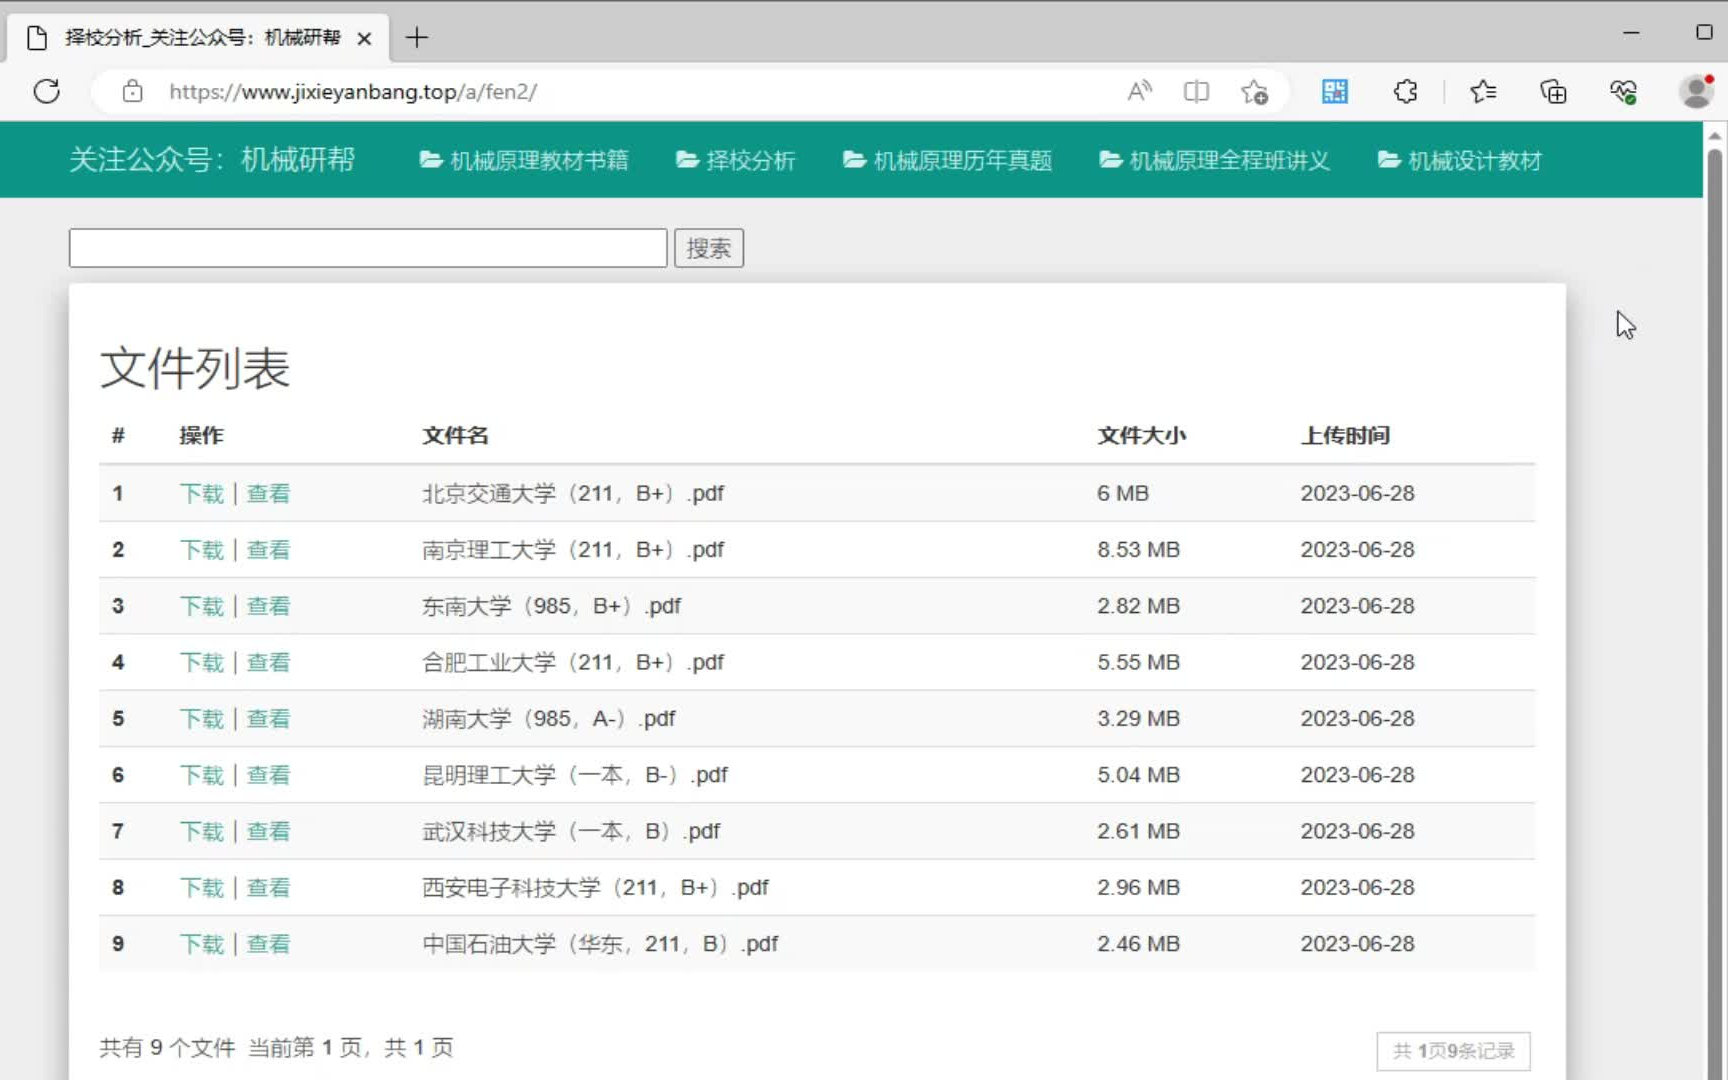This screenshot has height=1080, width=1728.
Task: Download 南京理工大学 pdf file
Action: click(202, 549)
